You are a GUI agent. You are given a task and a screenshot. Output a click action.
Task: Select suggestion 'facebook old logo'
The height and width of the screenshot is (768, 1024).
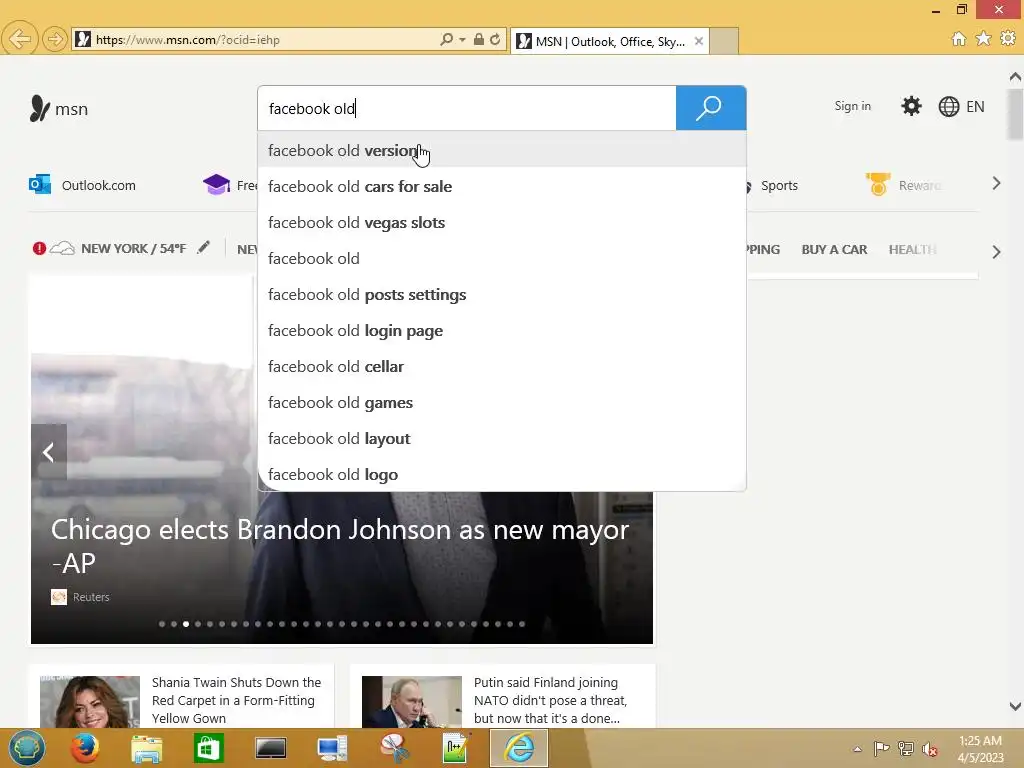[x=502, y=474]
